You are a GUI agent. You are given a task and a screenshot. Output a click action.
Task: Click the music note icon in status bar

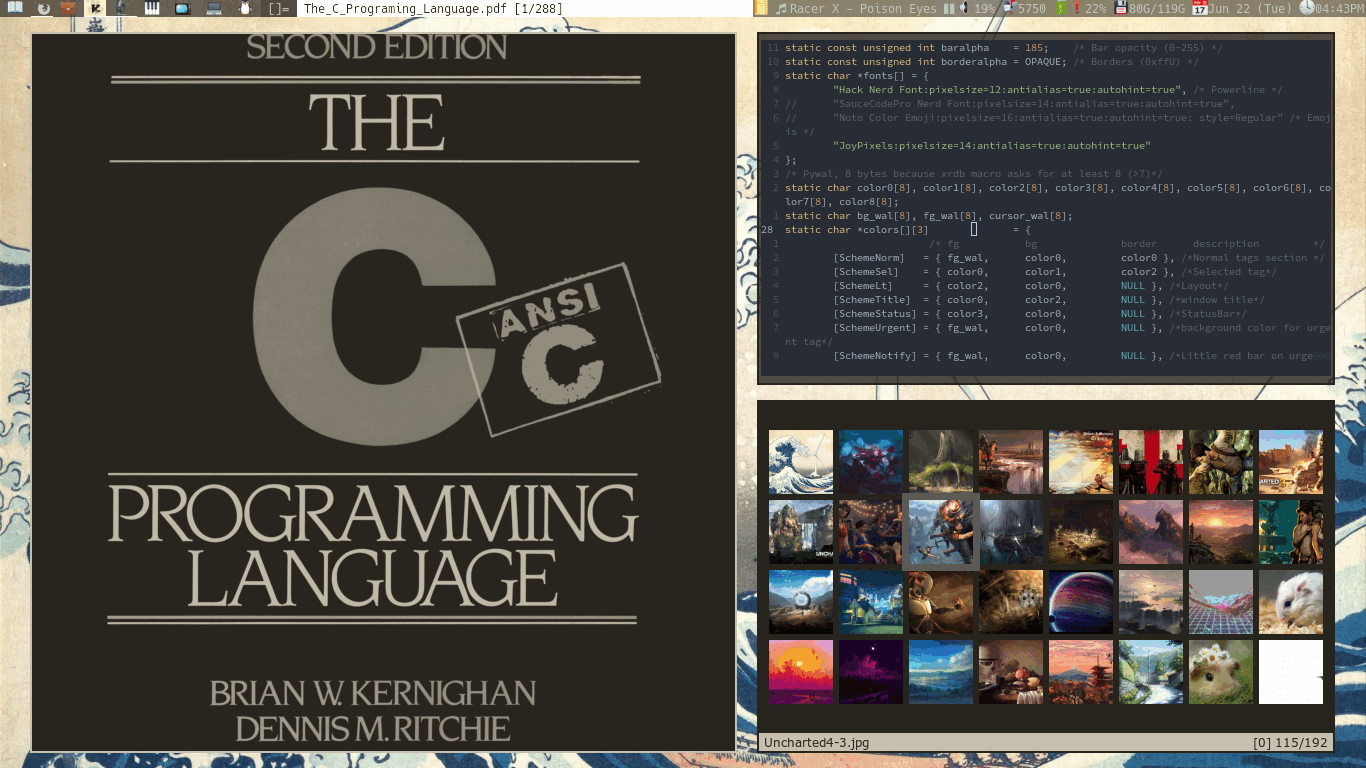781,8
